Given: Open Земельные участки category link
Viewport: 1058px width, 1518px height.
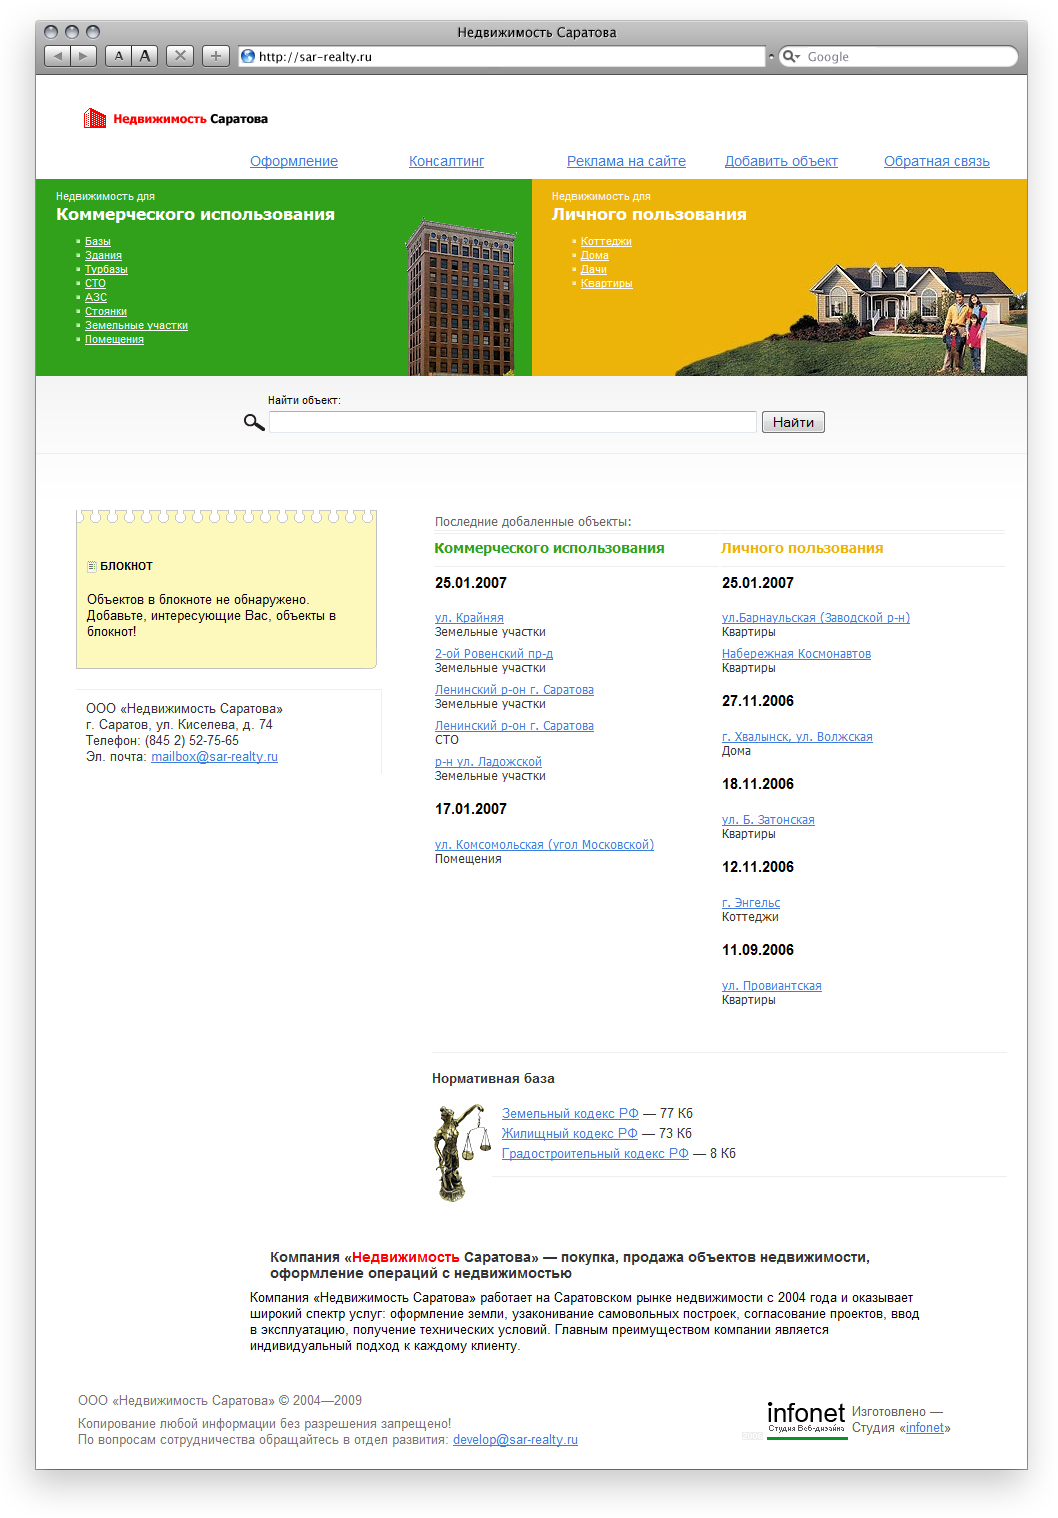Looking at the screenshot, I should pos(136,325).
